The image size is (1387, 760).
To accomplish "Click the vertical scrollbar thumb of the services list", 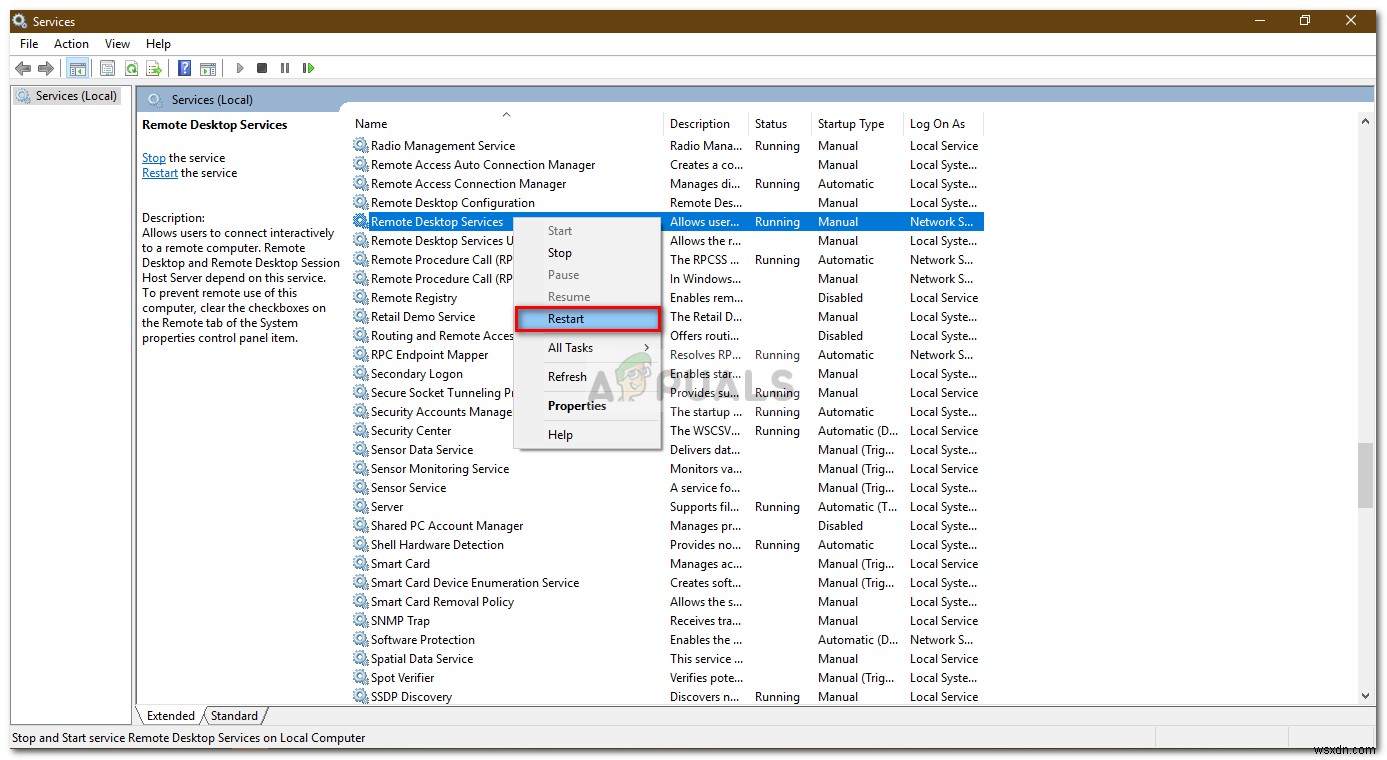I will click(1365, 475).
